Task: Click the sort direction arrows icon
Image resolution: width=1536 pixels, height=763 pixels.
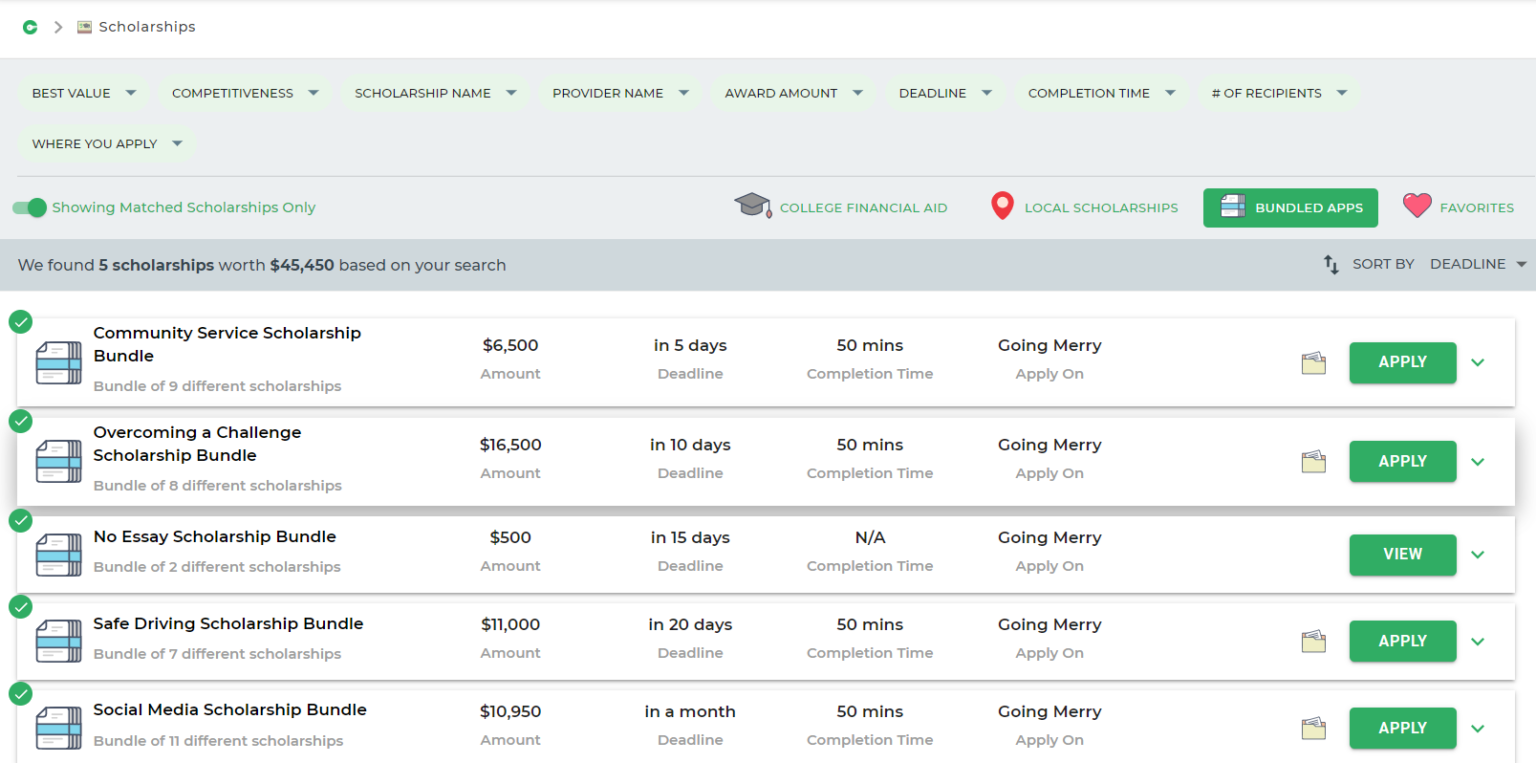Action: click(1331, 265)
